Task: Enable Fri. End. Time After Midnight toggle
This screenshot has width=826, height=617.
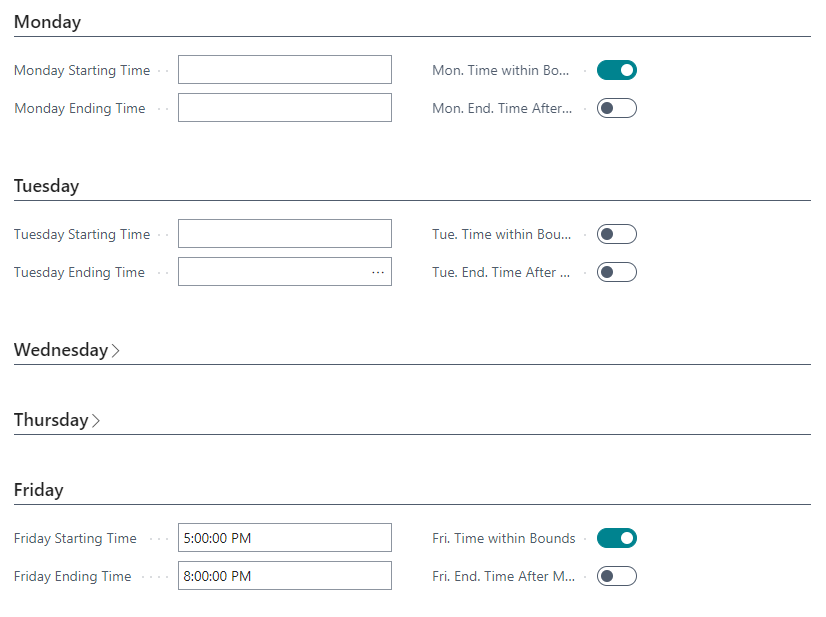Action: coord(616,576)
